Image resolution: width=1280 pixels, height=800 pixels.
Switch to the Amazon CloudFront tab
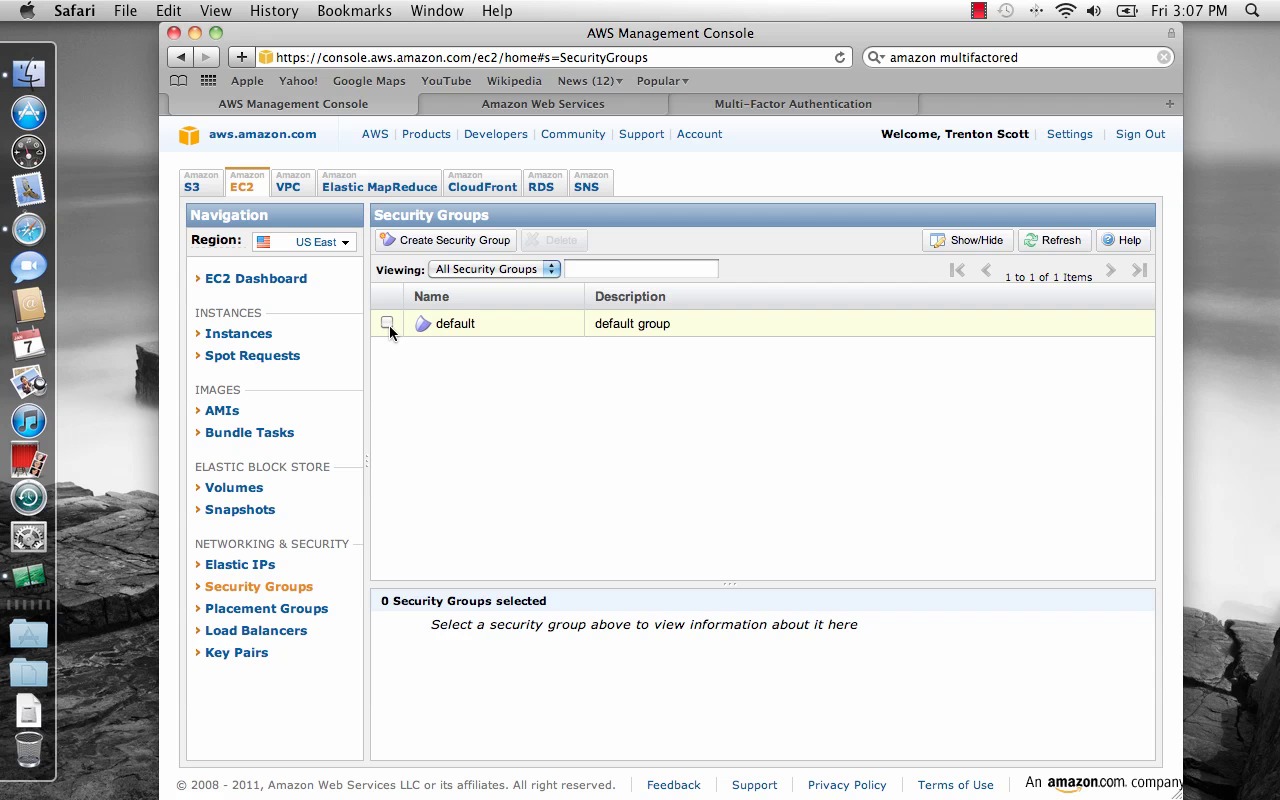[482, 182]
